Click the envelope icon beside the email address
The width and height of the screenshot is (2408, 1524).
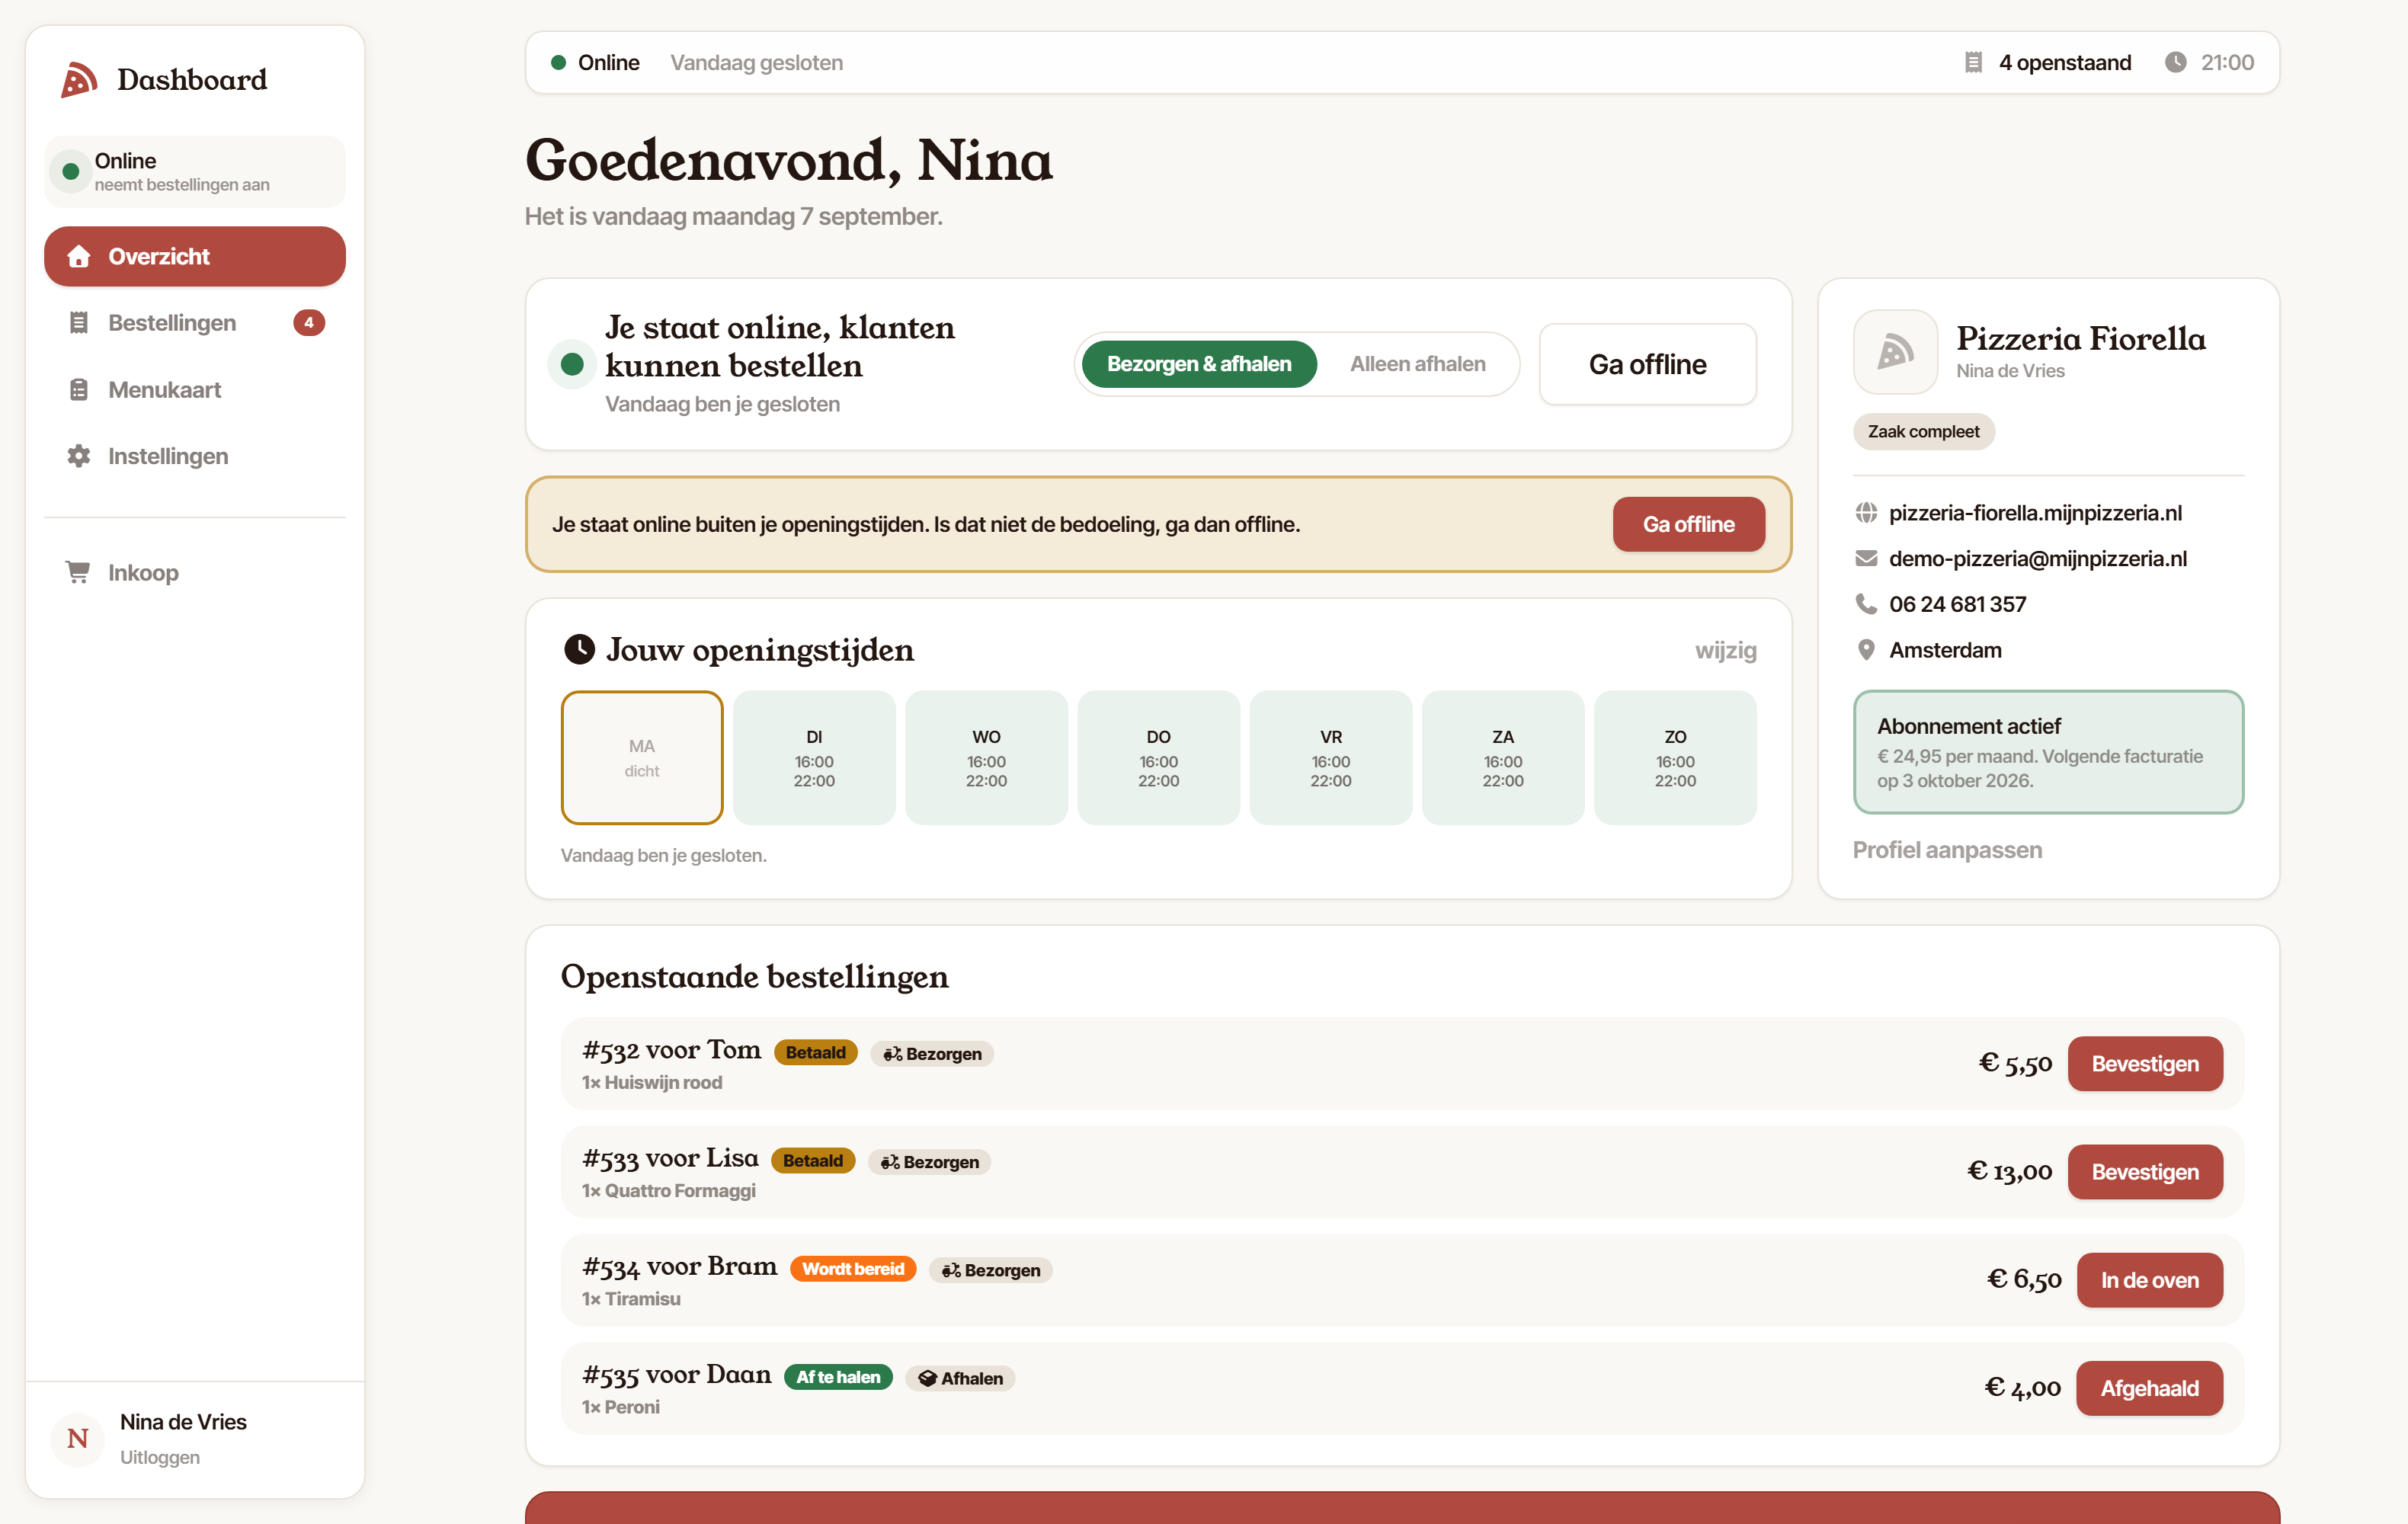(x=1866, y=559)
